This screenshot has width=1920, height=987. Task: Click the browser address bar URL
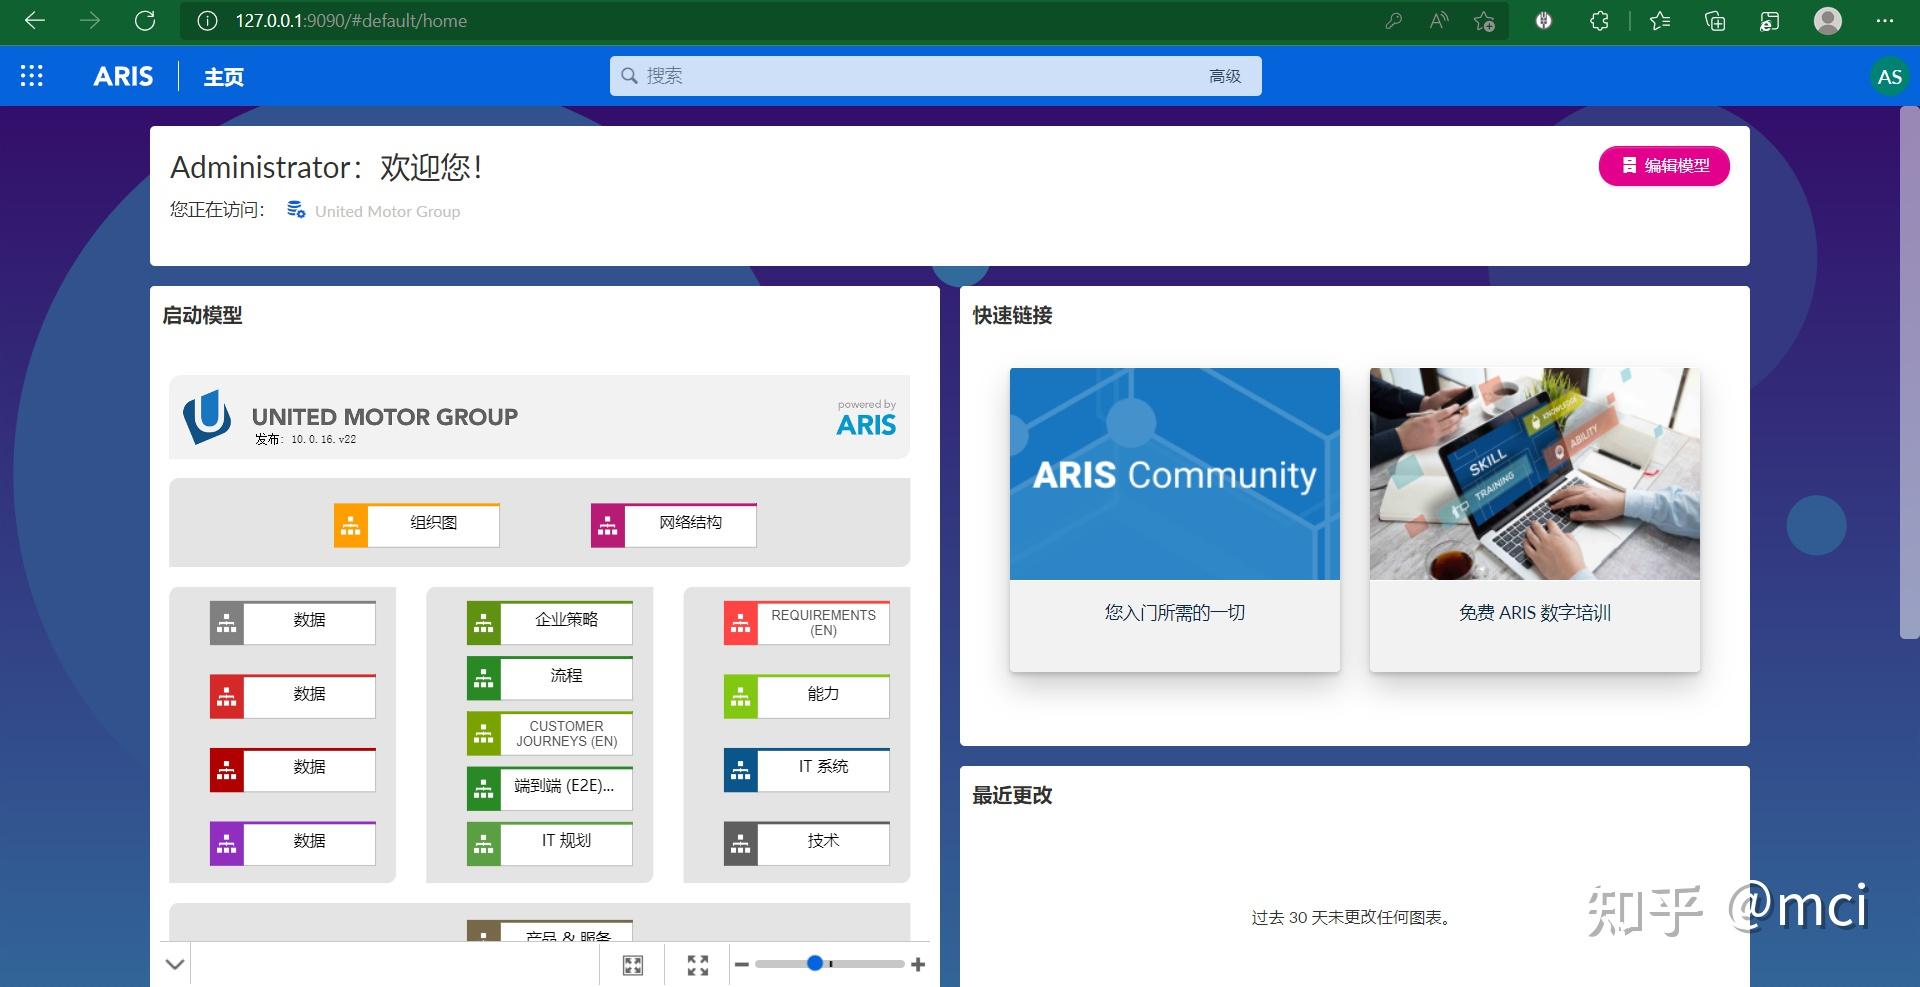351,21
